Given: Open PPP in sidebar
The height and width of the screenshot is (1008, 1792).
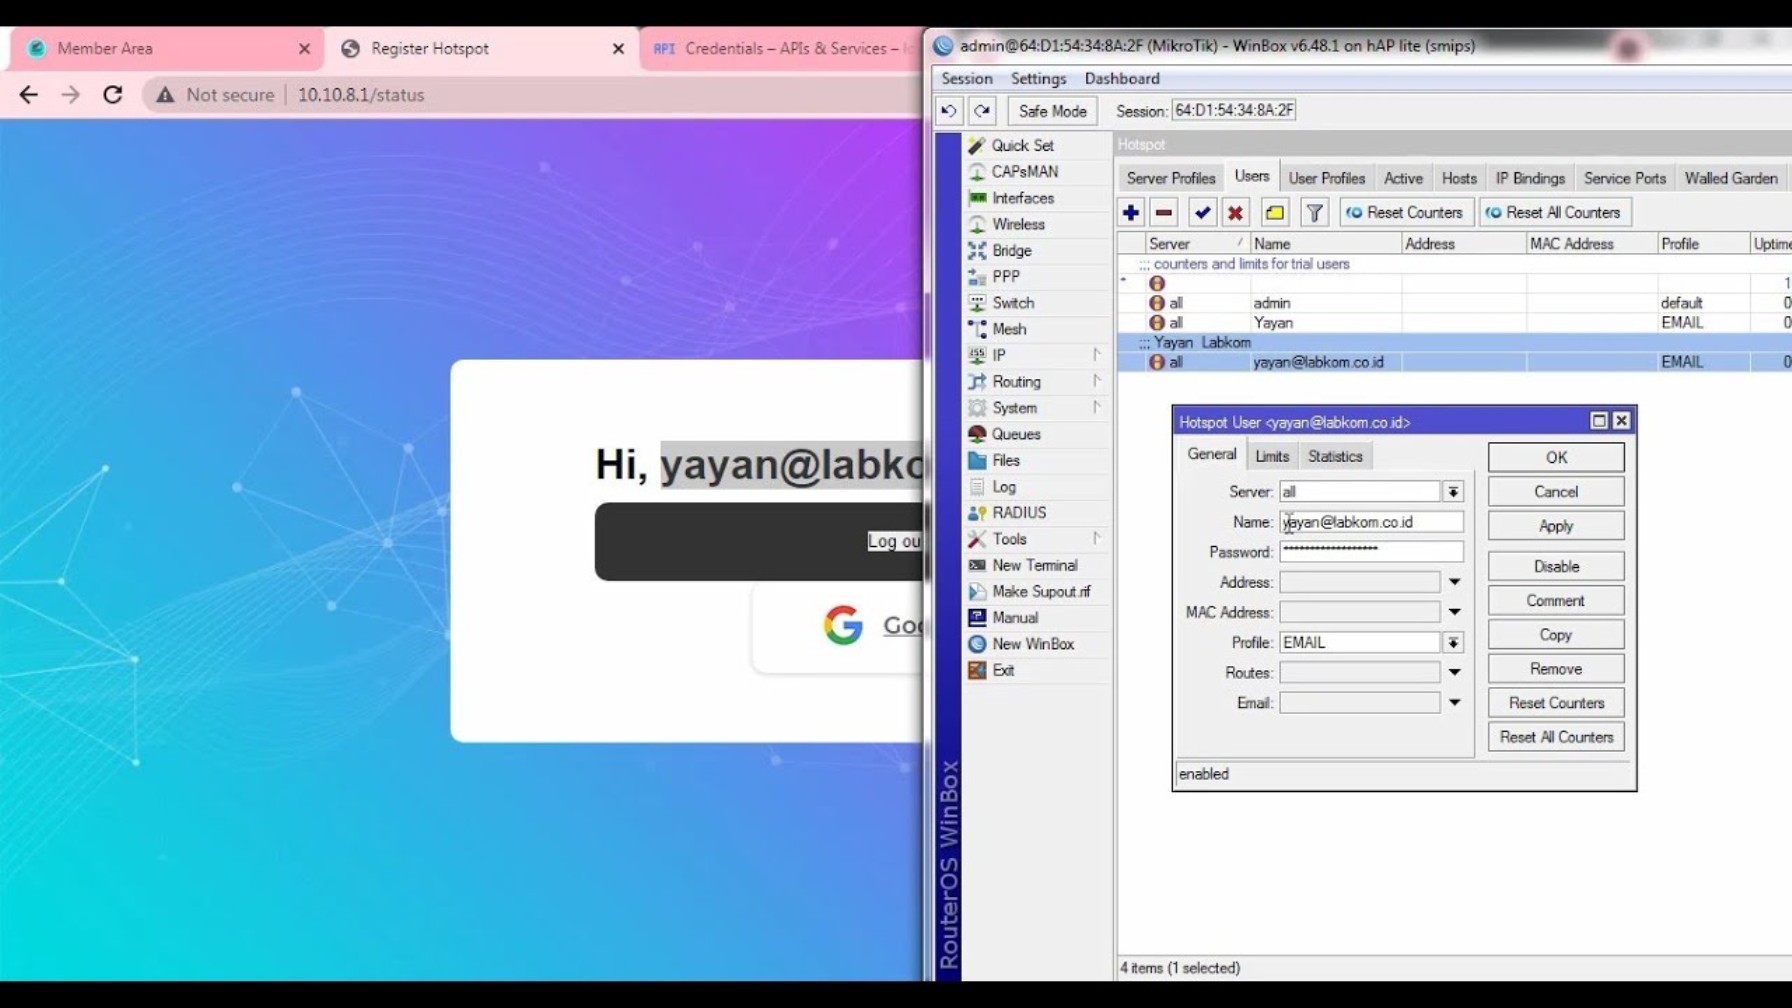Looking at the screenshot, I should pyautogui.click(x=1005, y=277).
